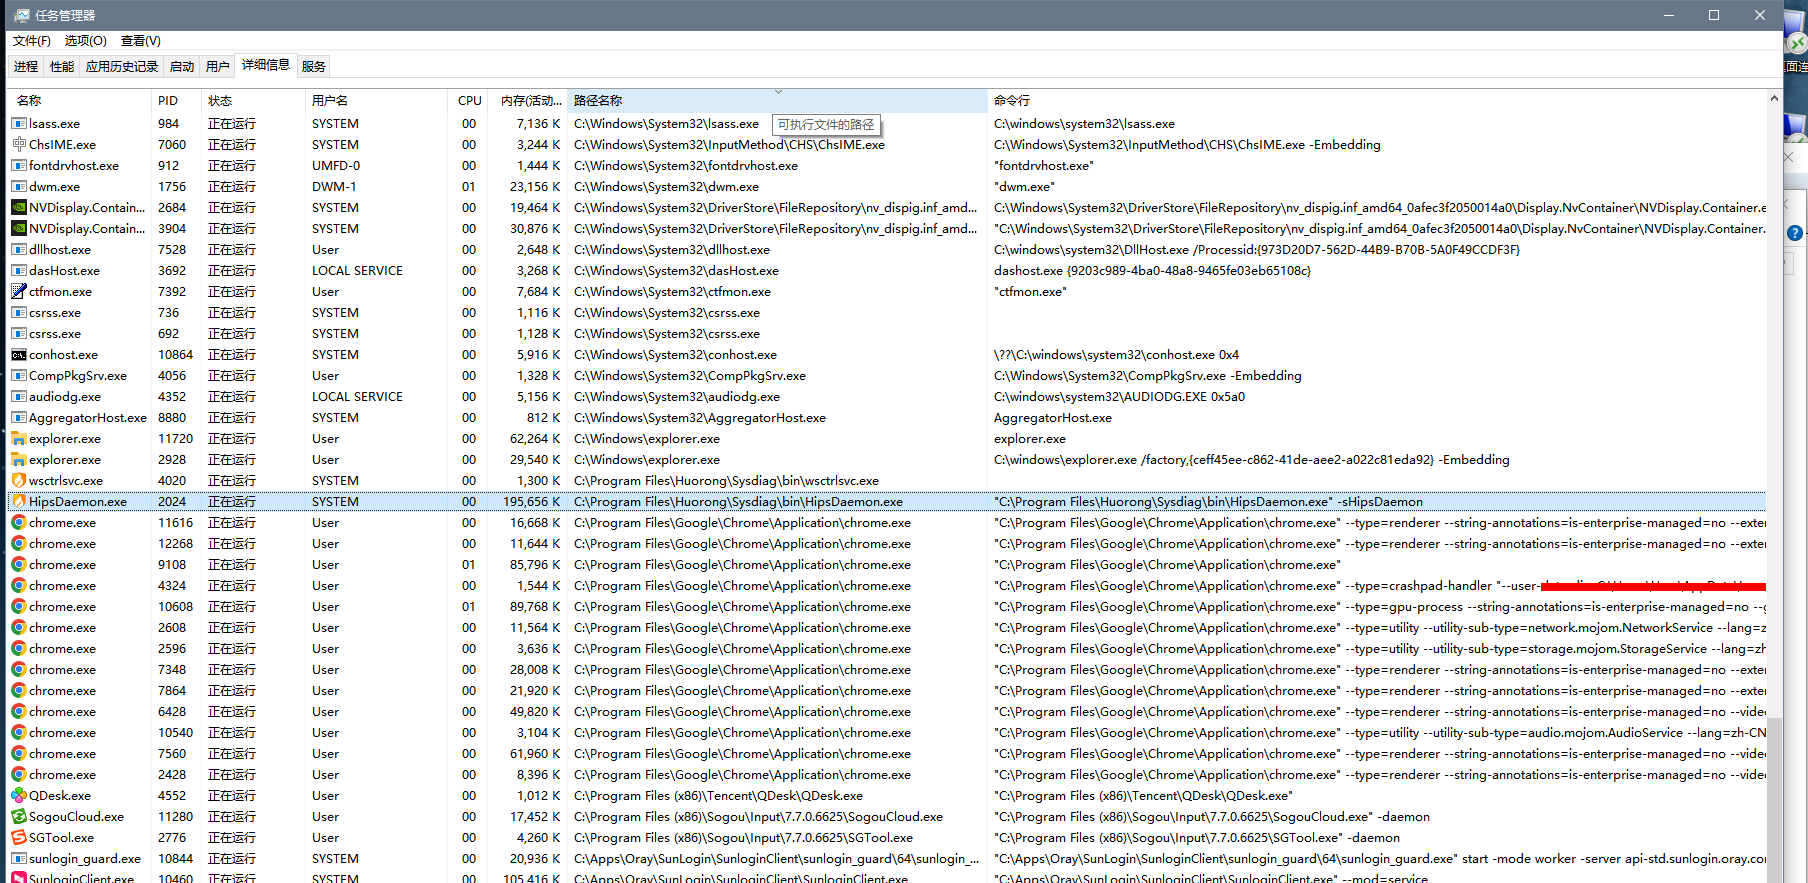Click the ChsIME.exe process icon
This screenshot has width=1808, height=883.
point(18,145)
